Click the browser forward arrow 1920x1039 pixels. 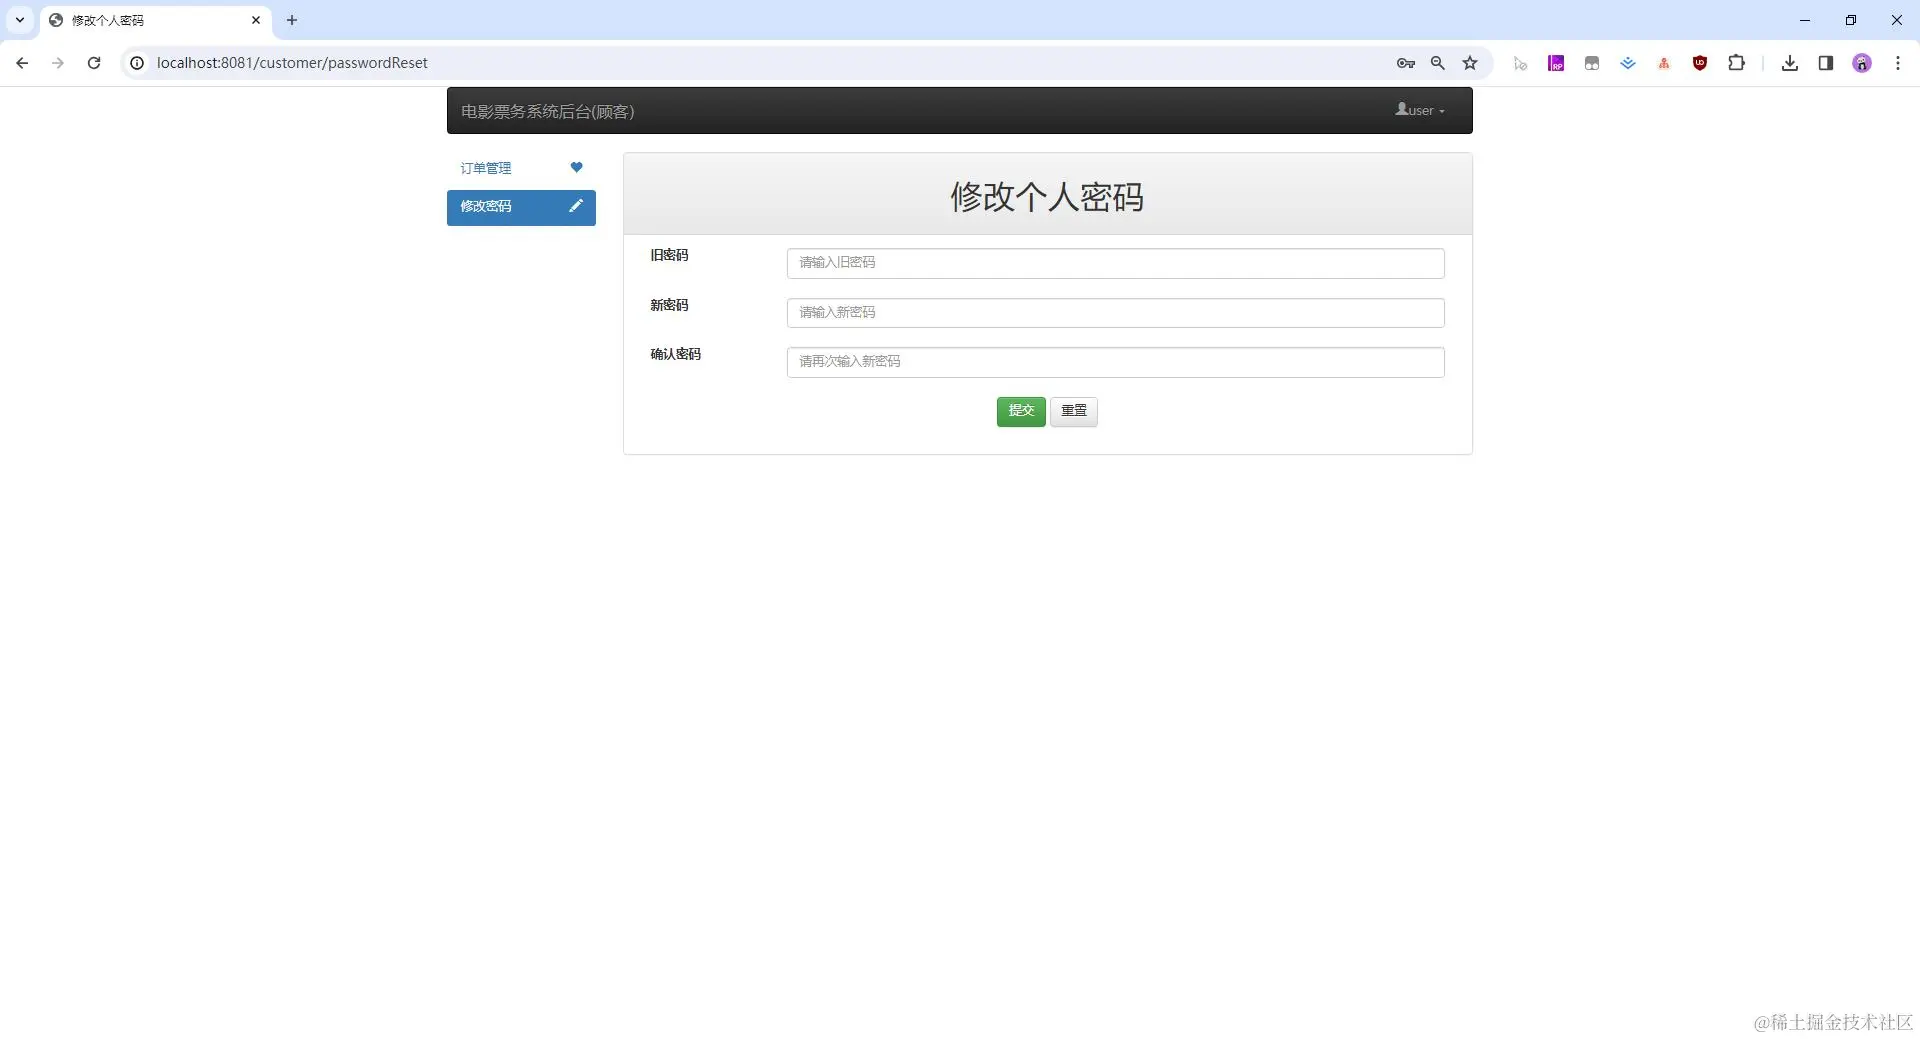(x=58, y=63)
